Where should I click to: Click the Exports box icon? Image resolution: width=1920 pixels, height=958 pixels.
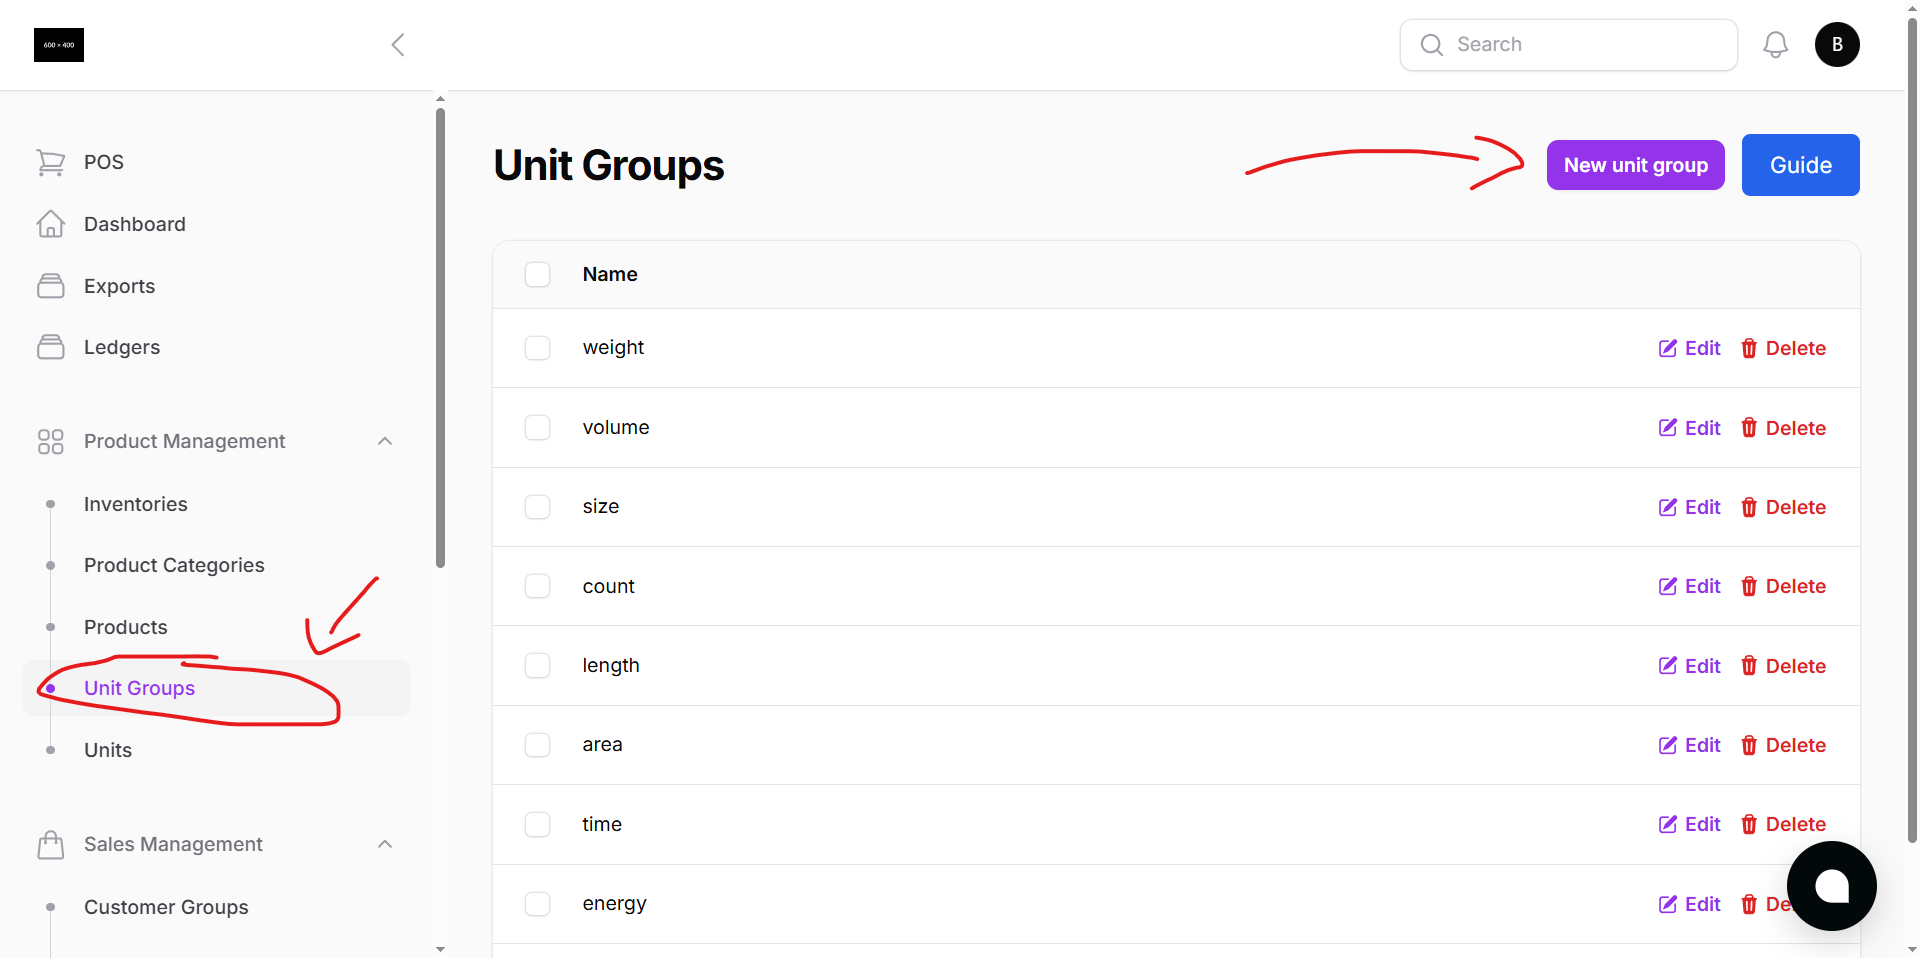click(x=51, y=285)
